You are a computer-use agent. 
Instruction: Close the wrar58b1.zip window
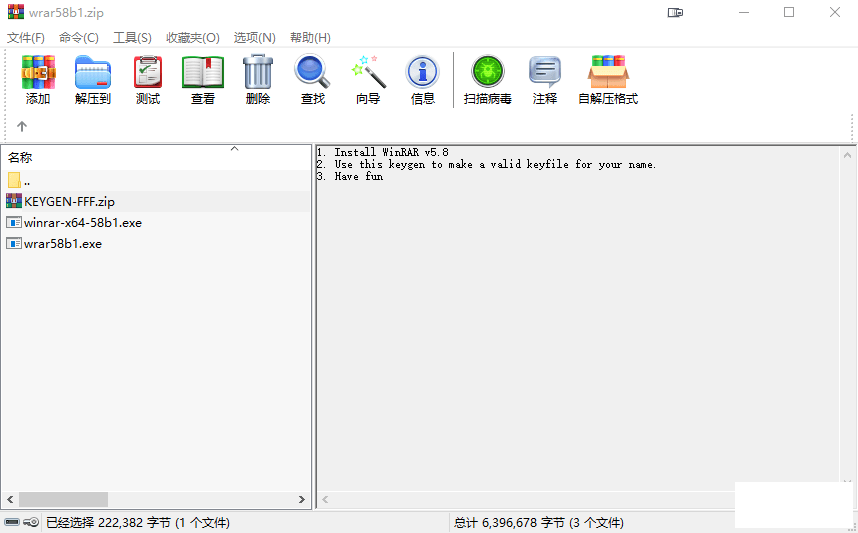coord(834,12)
